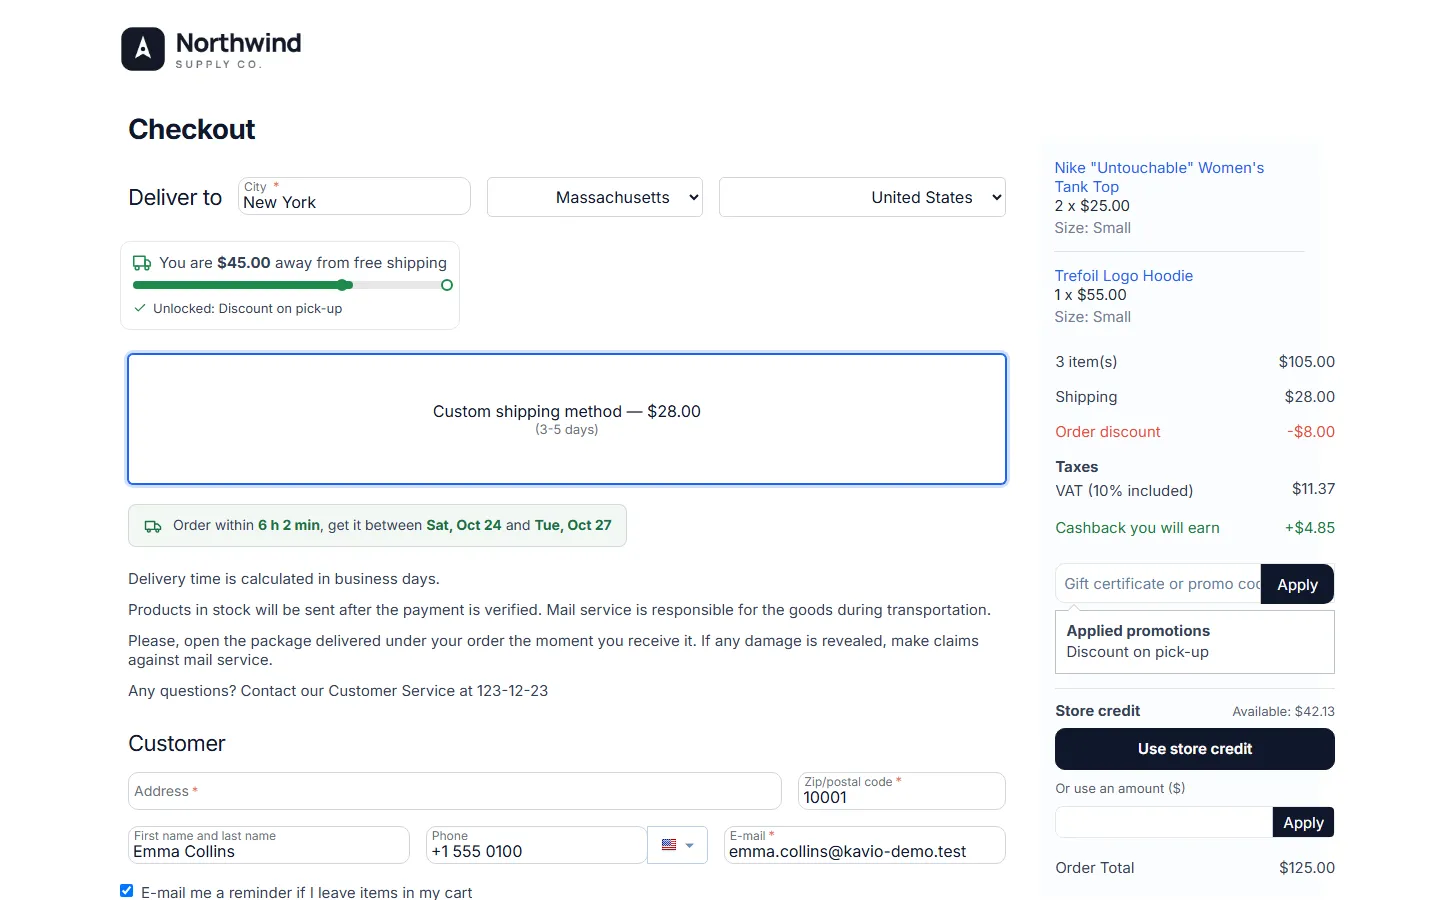Click the free shipping progress bar

[293, 285]
